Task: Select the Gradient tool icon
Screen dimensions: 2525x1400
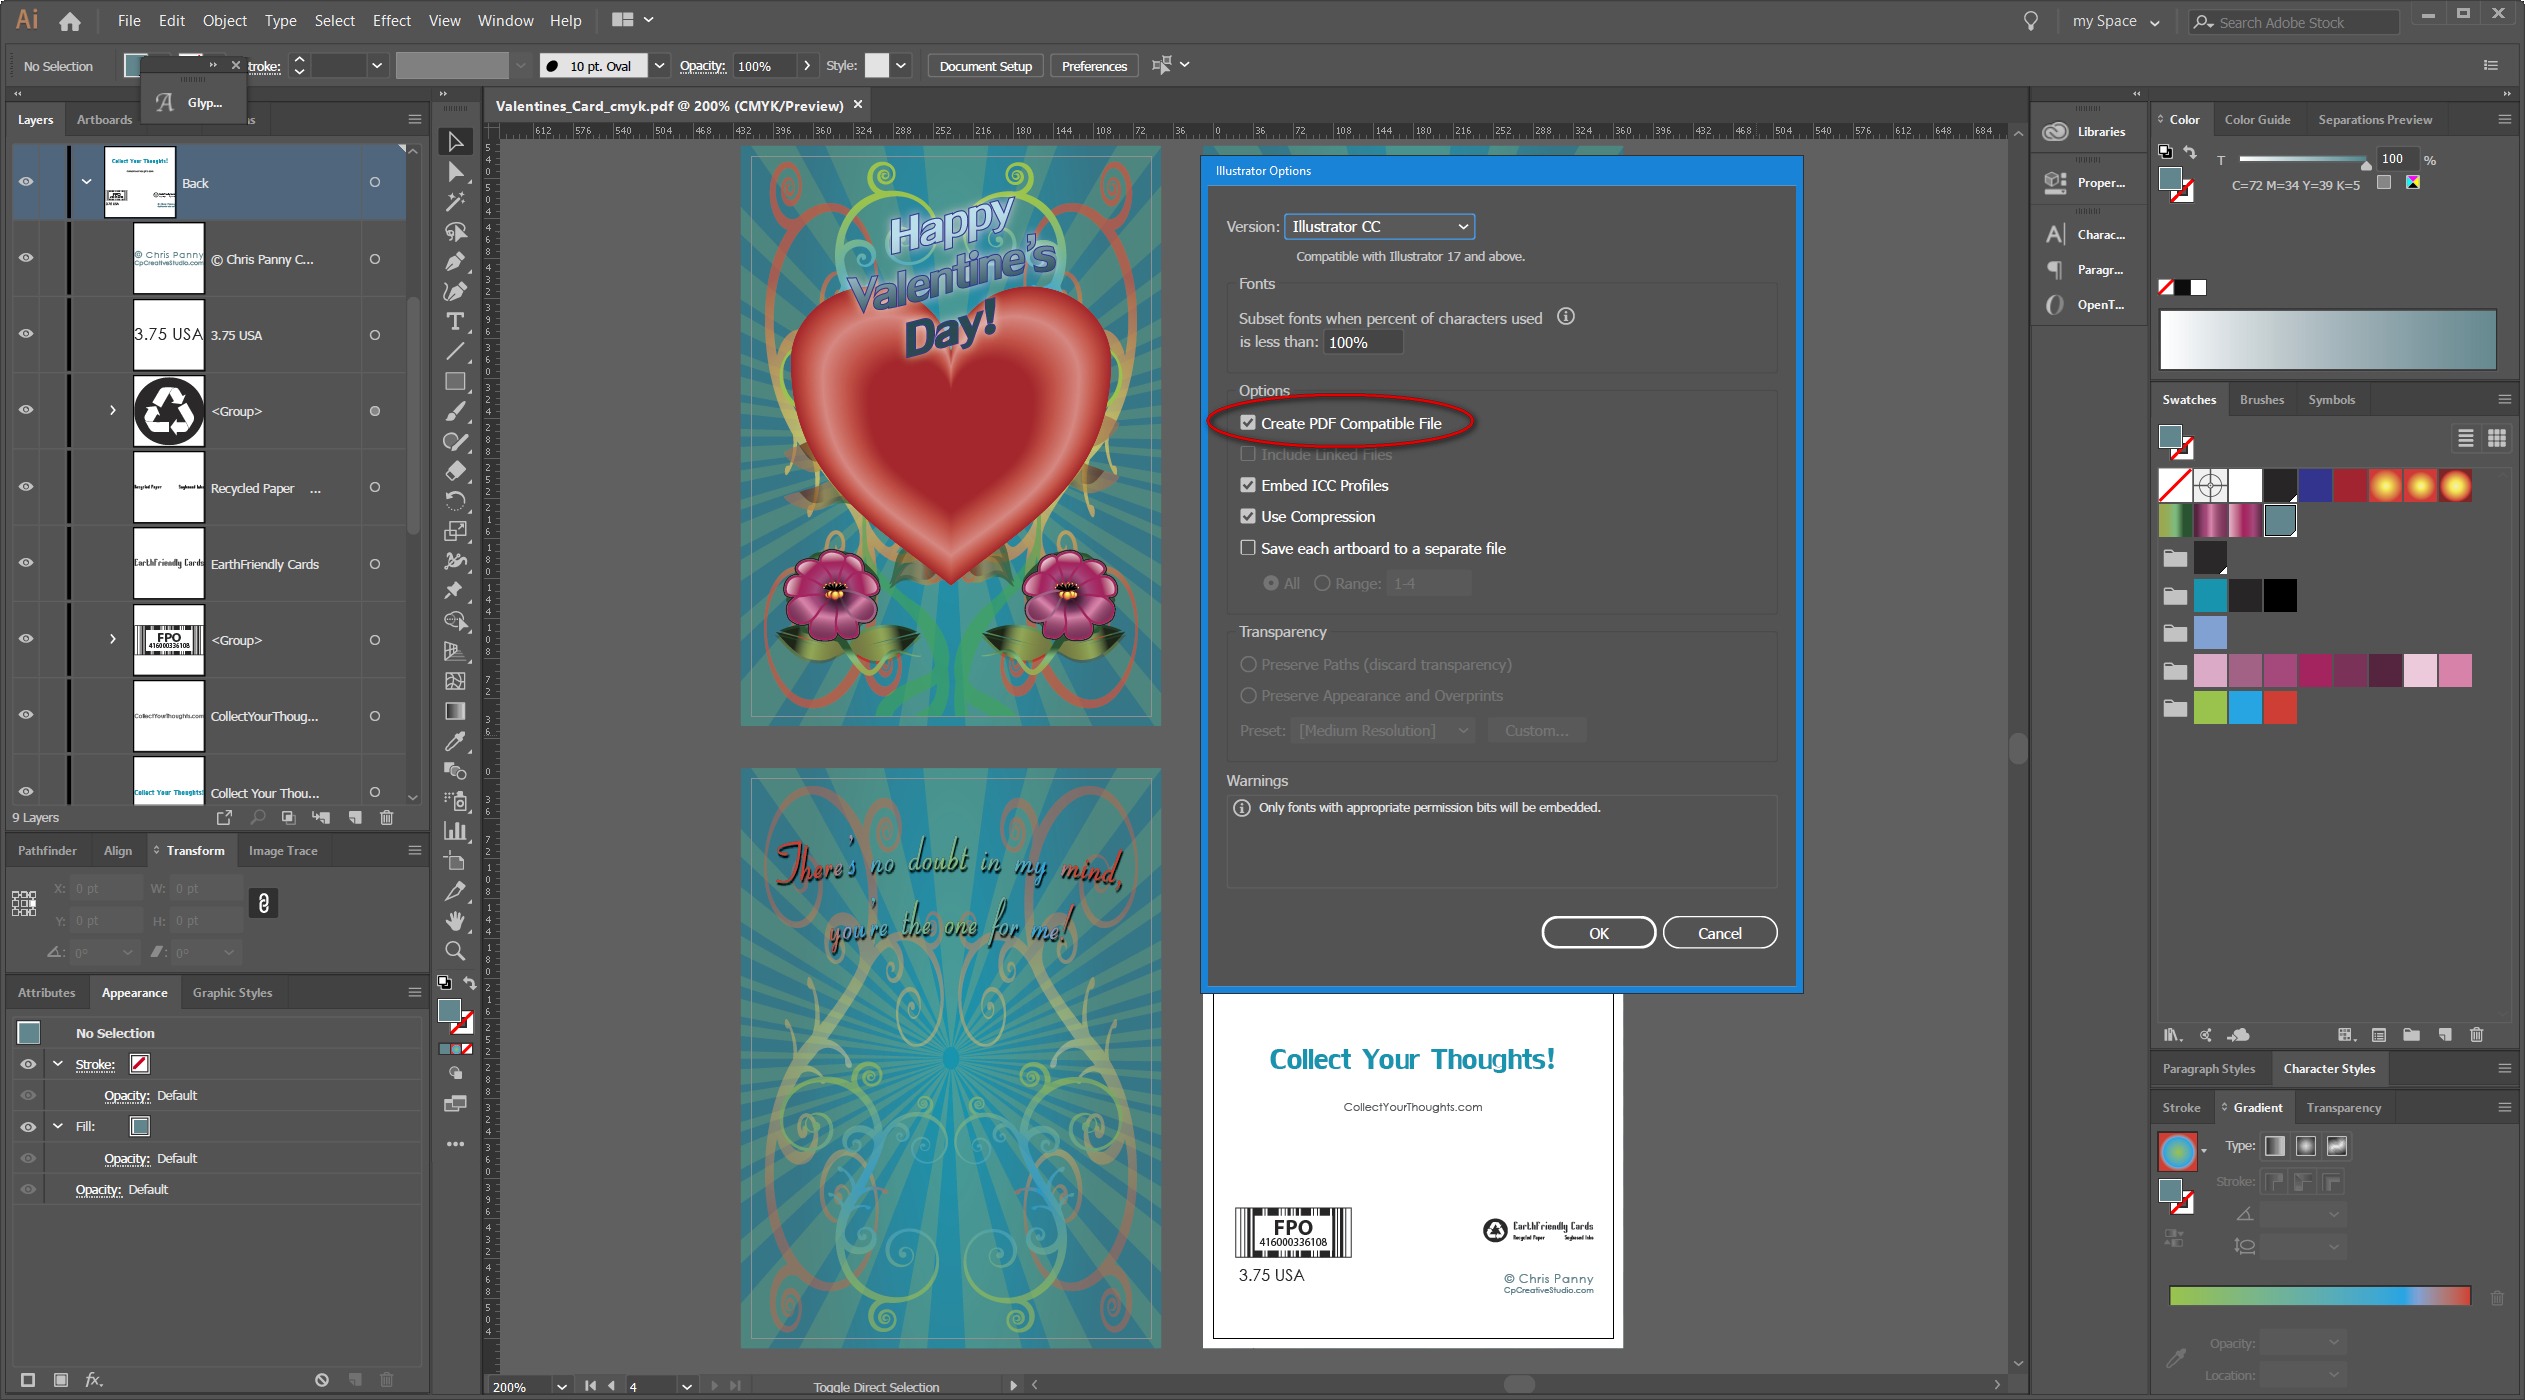Action: pyautogui.click(x=453, y=710)
